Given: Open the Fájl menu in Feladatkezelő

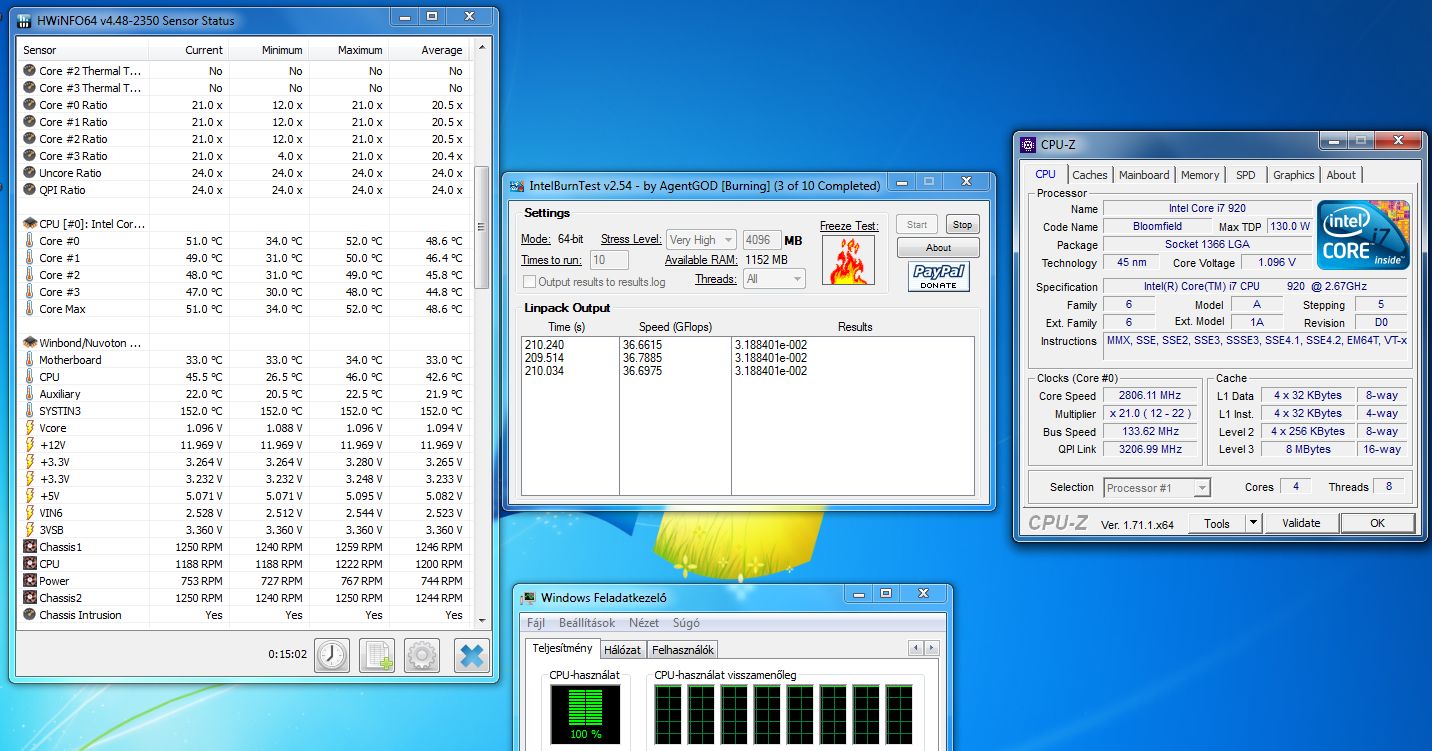Looking at the screenshot, I should 537,623.
